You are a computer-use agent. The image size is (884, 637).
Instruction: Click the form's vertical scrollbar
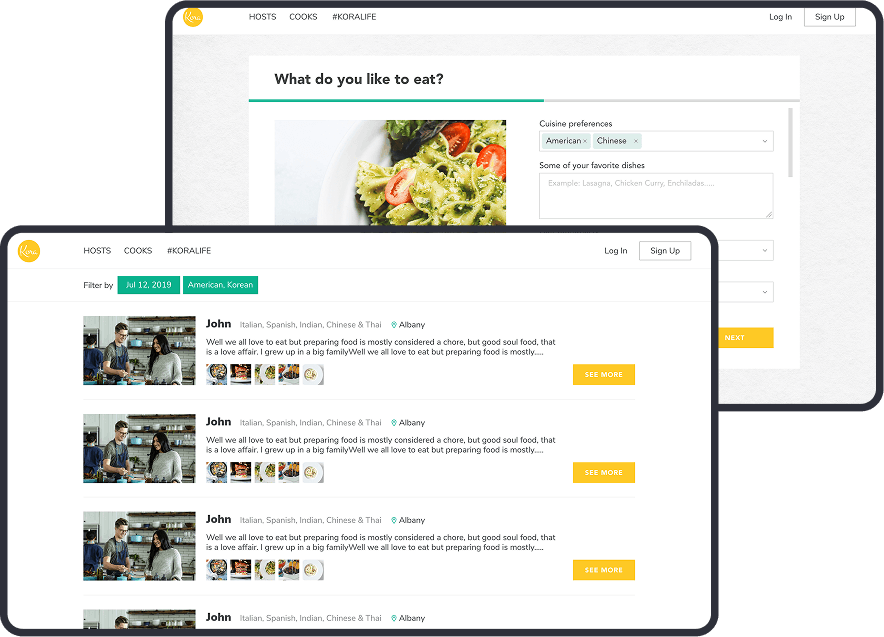click(x=790, y=143)
